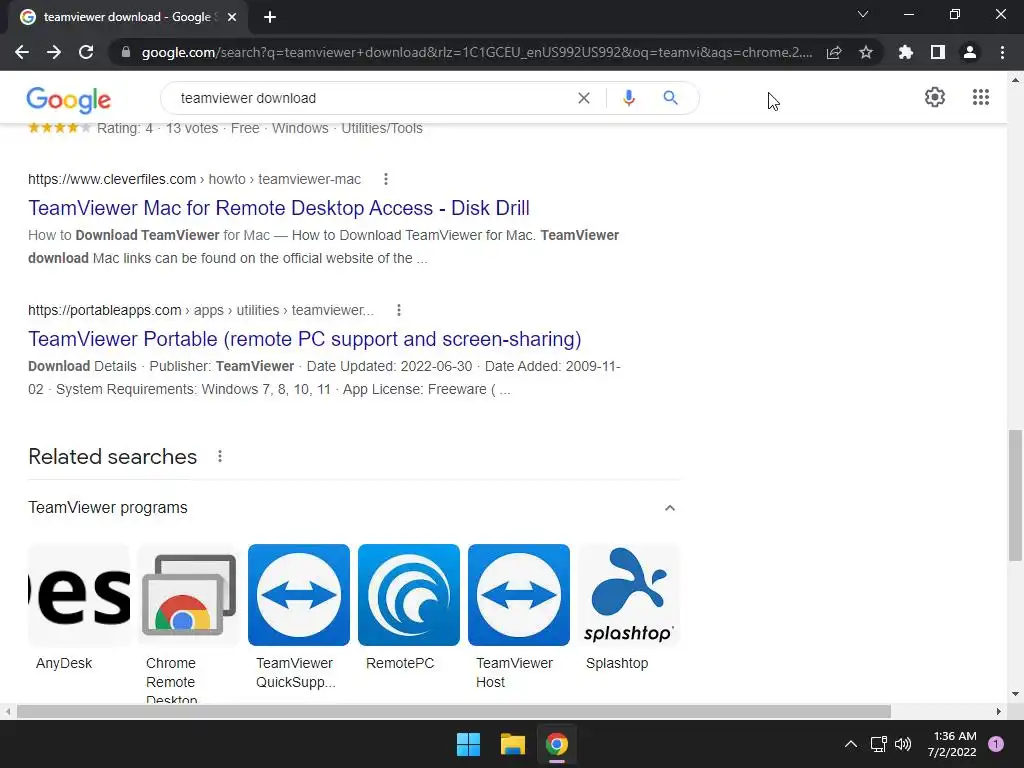Screen dimensions: 1024x768
Task: Click the scroll down arrow
Action: point(1015,694)
